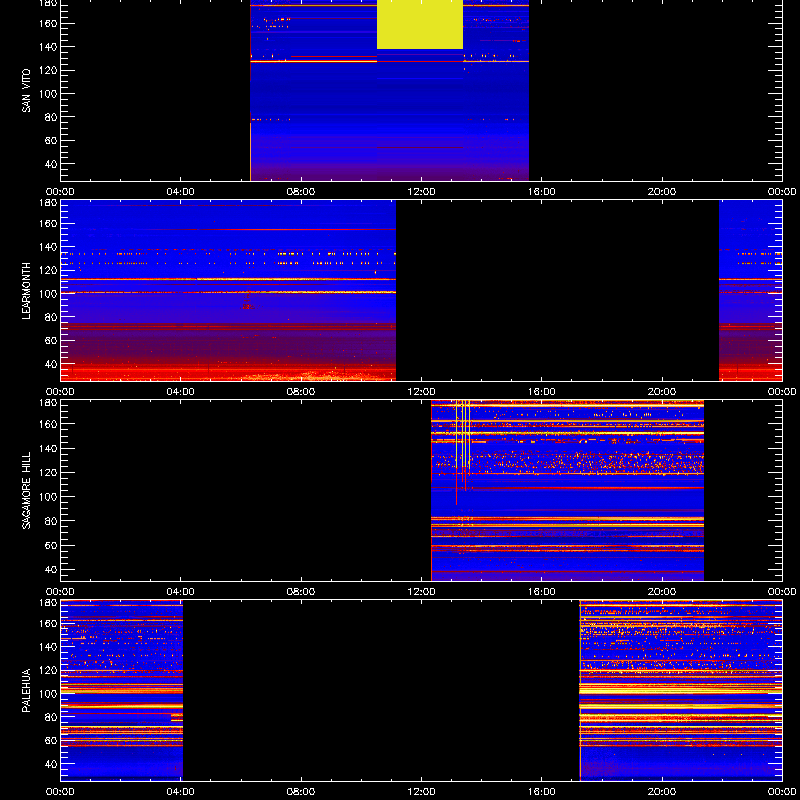Click Learmonth's 16:00 time tick label
The image size is (800, 800).
coord(542,392)
